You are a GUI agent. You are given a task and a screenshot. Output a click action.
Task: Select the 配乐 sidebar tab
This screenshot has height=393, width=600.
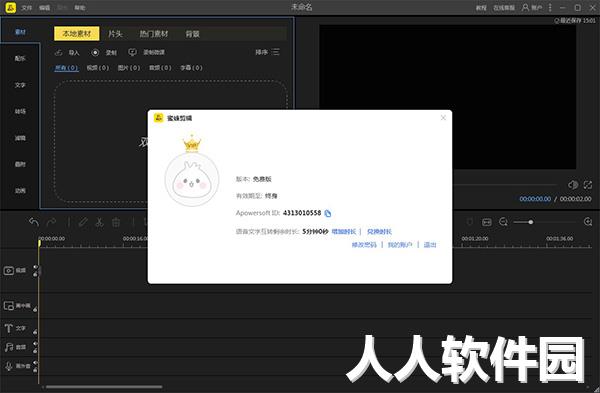(x=20, y=58)
